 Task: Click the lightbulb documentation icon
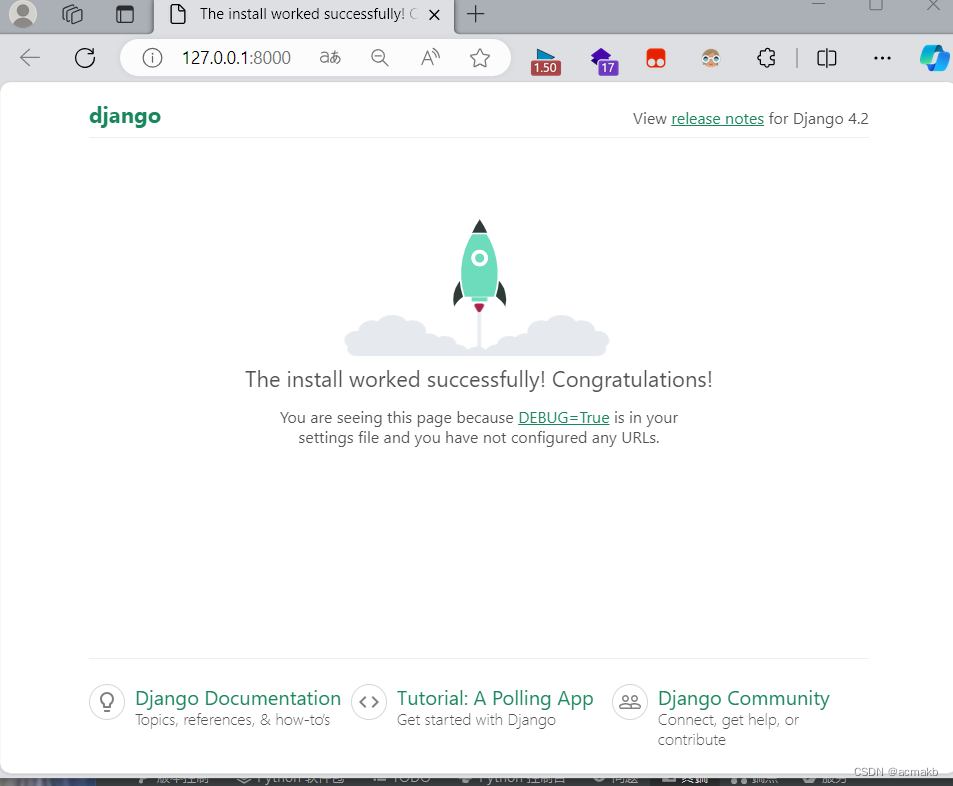coord(107,702)
